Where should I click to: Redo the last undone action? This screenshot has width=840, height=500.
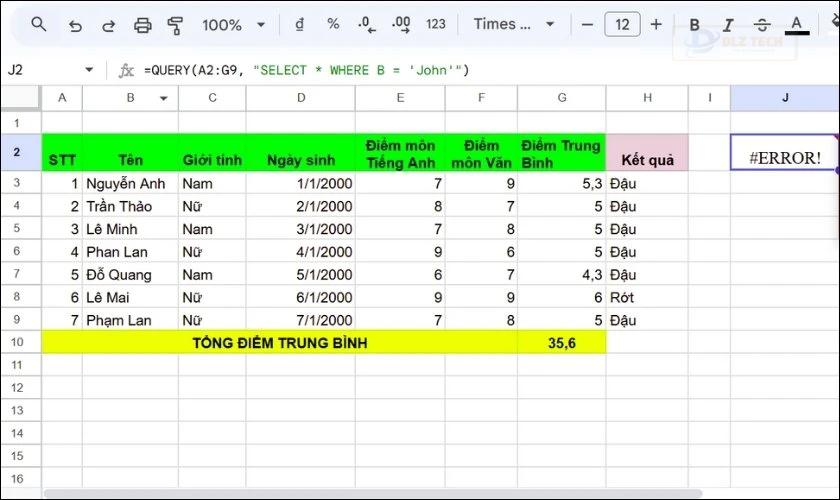coord(109,25)
